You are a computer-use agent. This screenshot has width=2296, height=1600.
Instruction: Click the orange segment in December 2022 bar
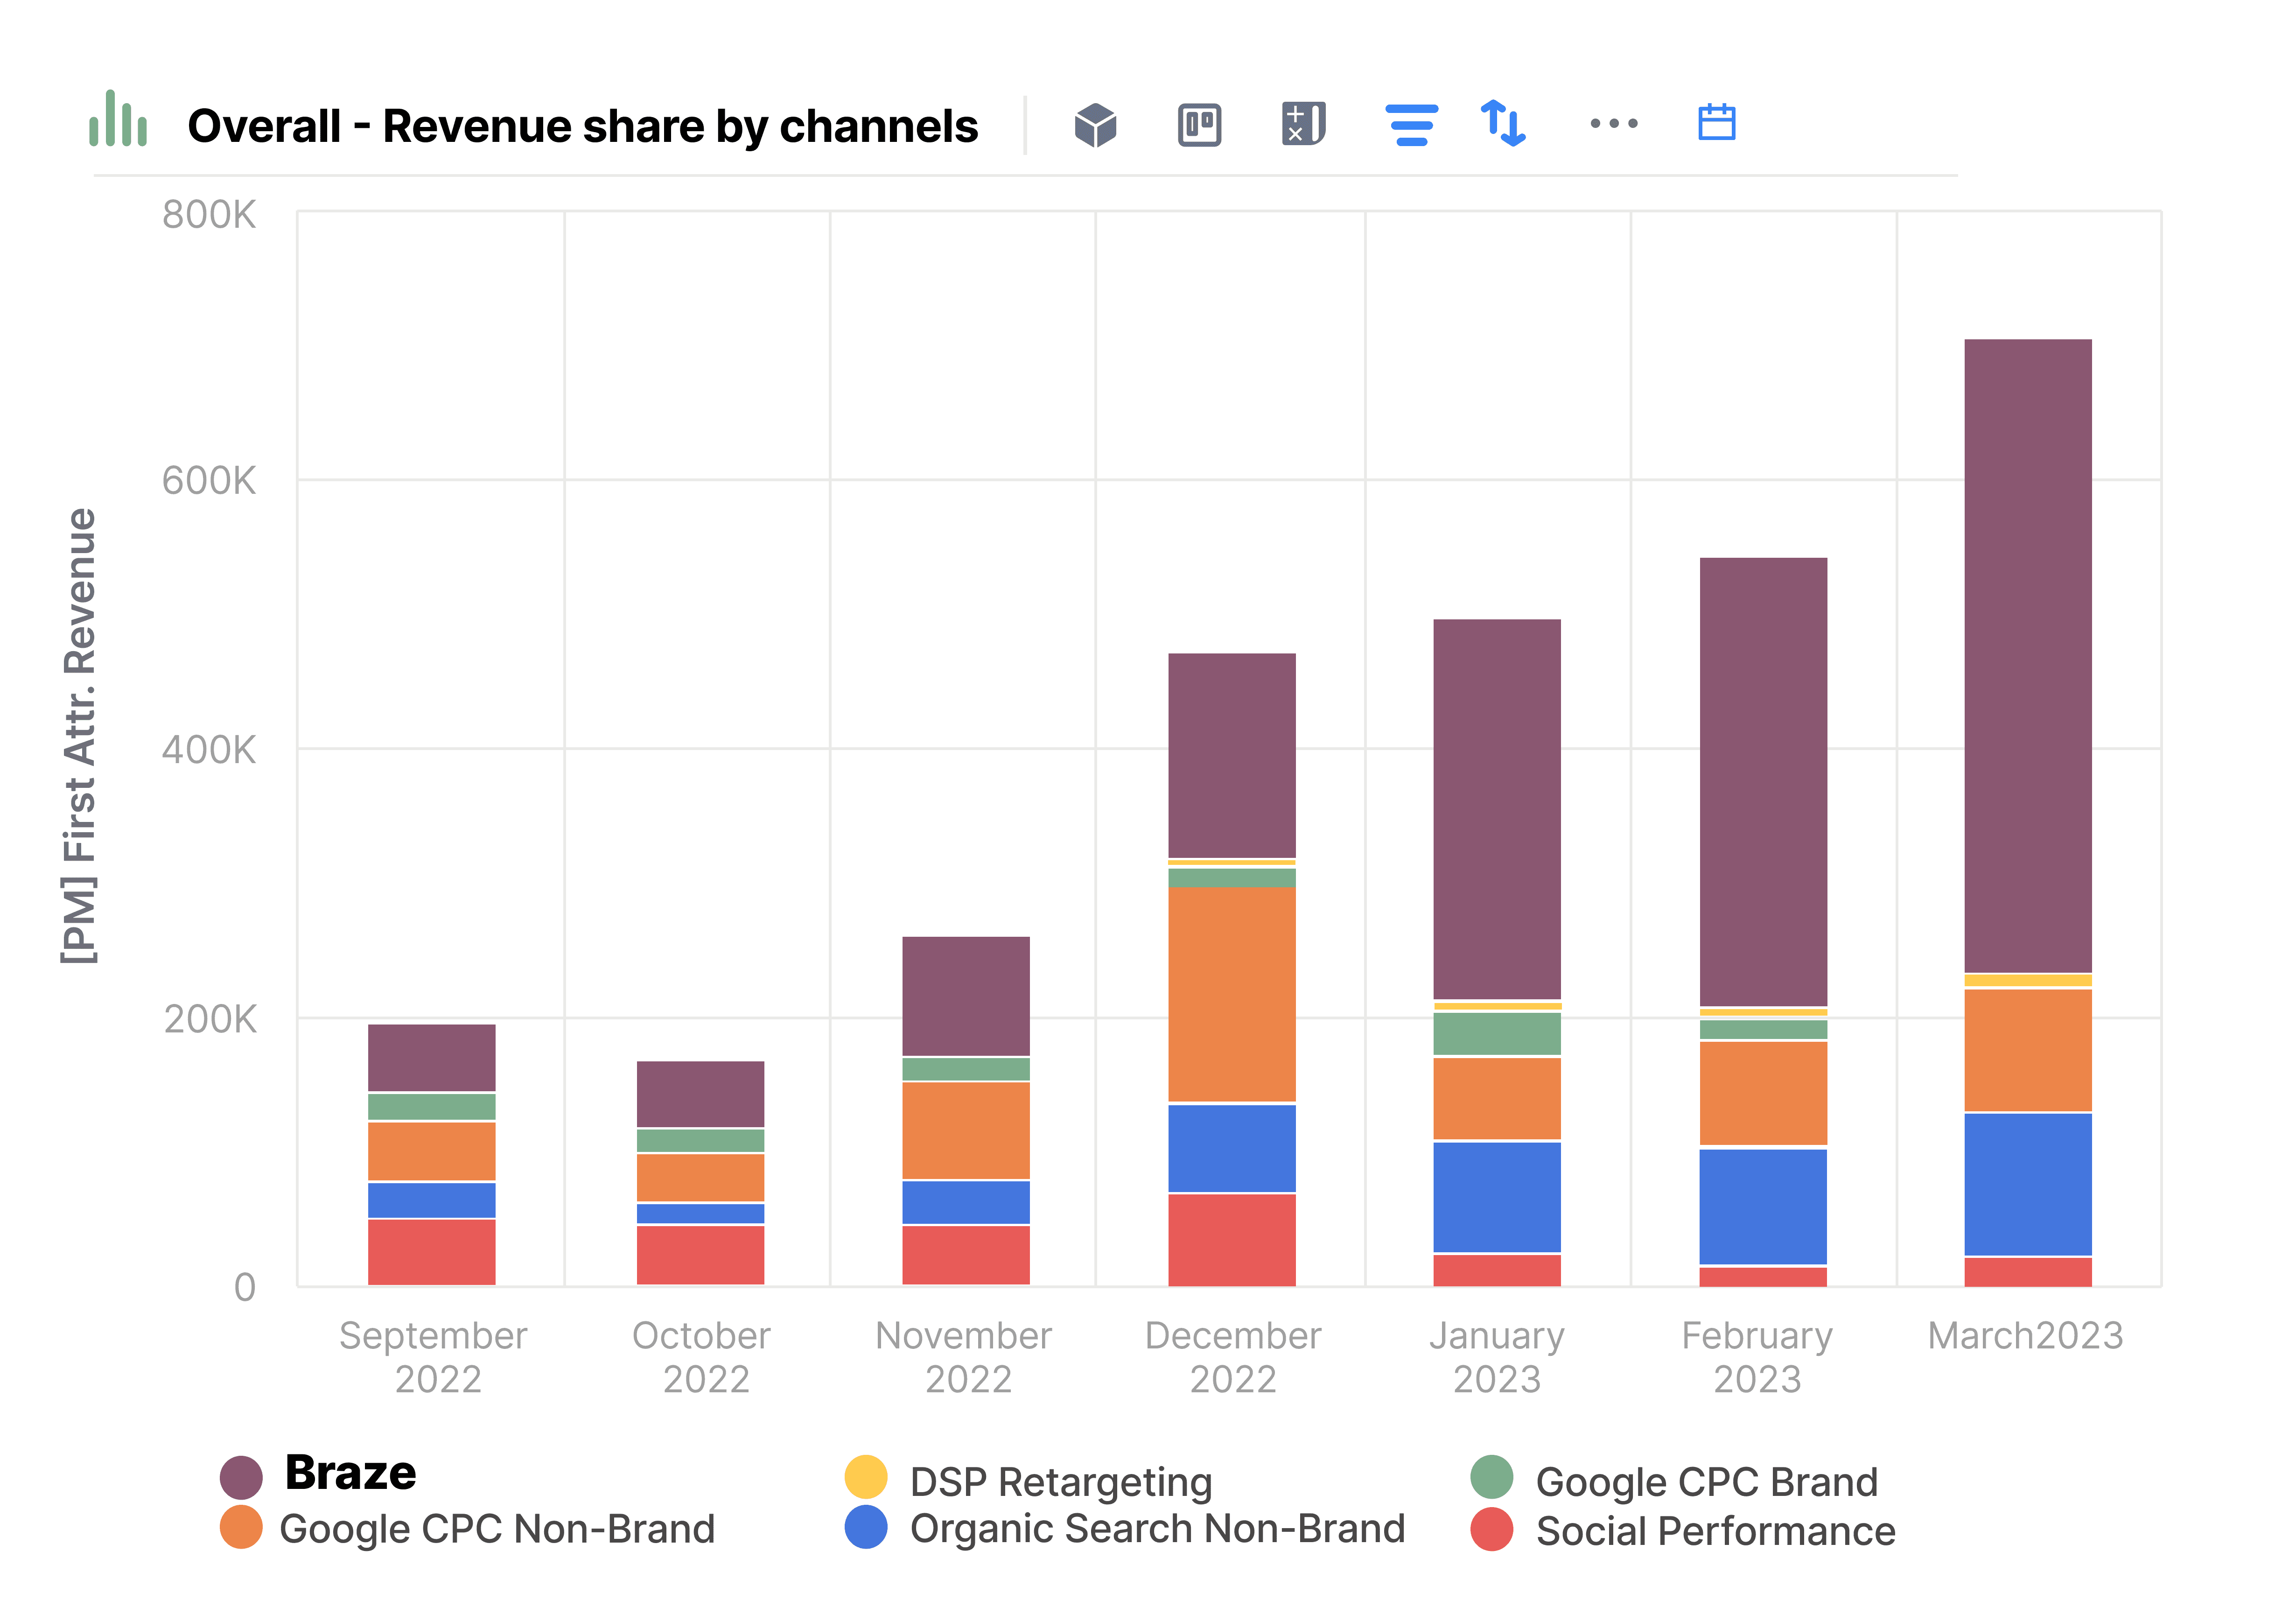1231,995
